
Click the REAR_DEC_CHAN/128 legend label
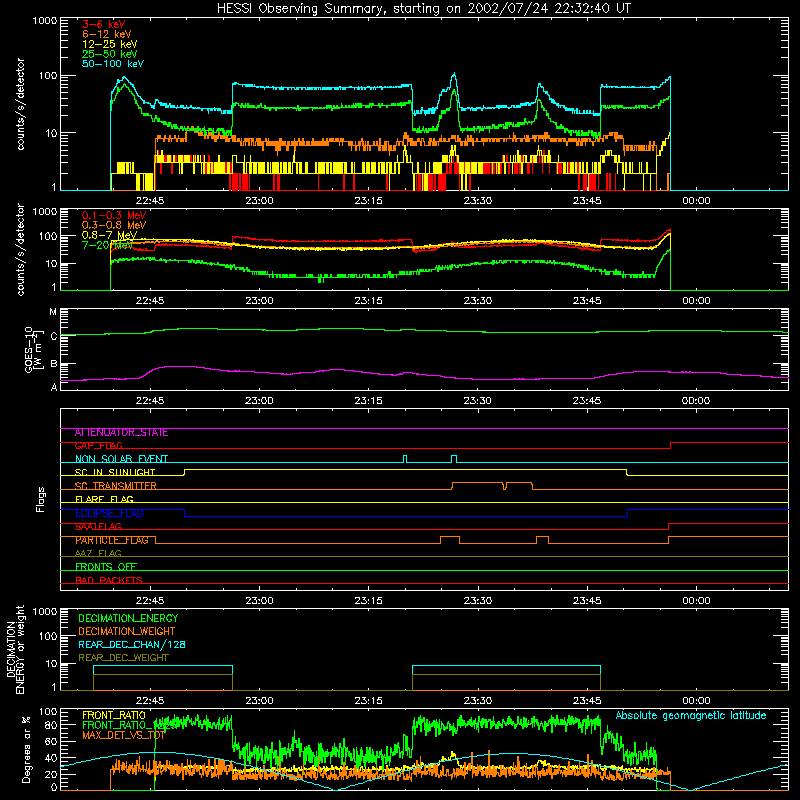point(132,645)
